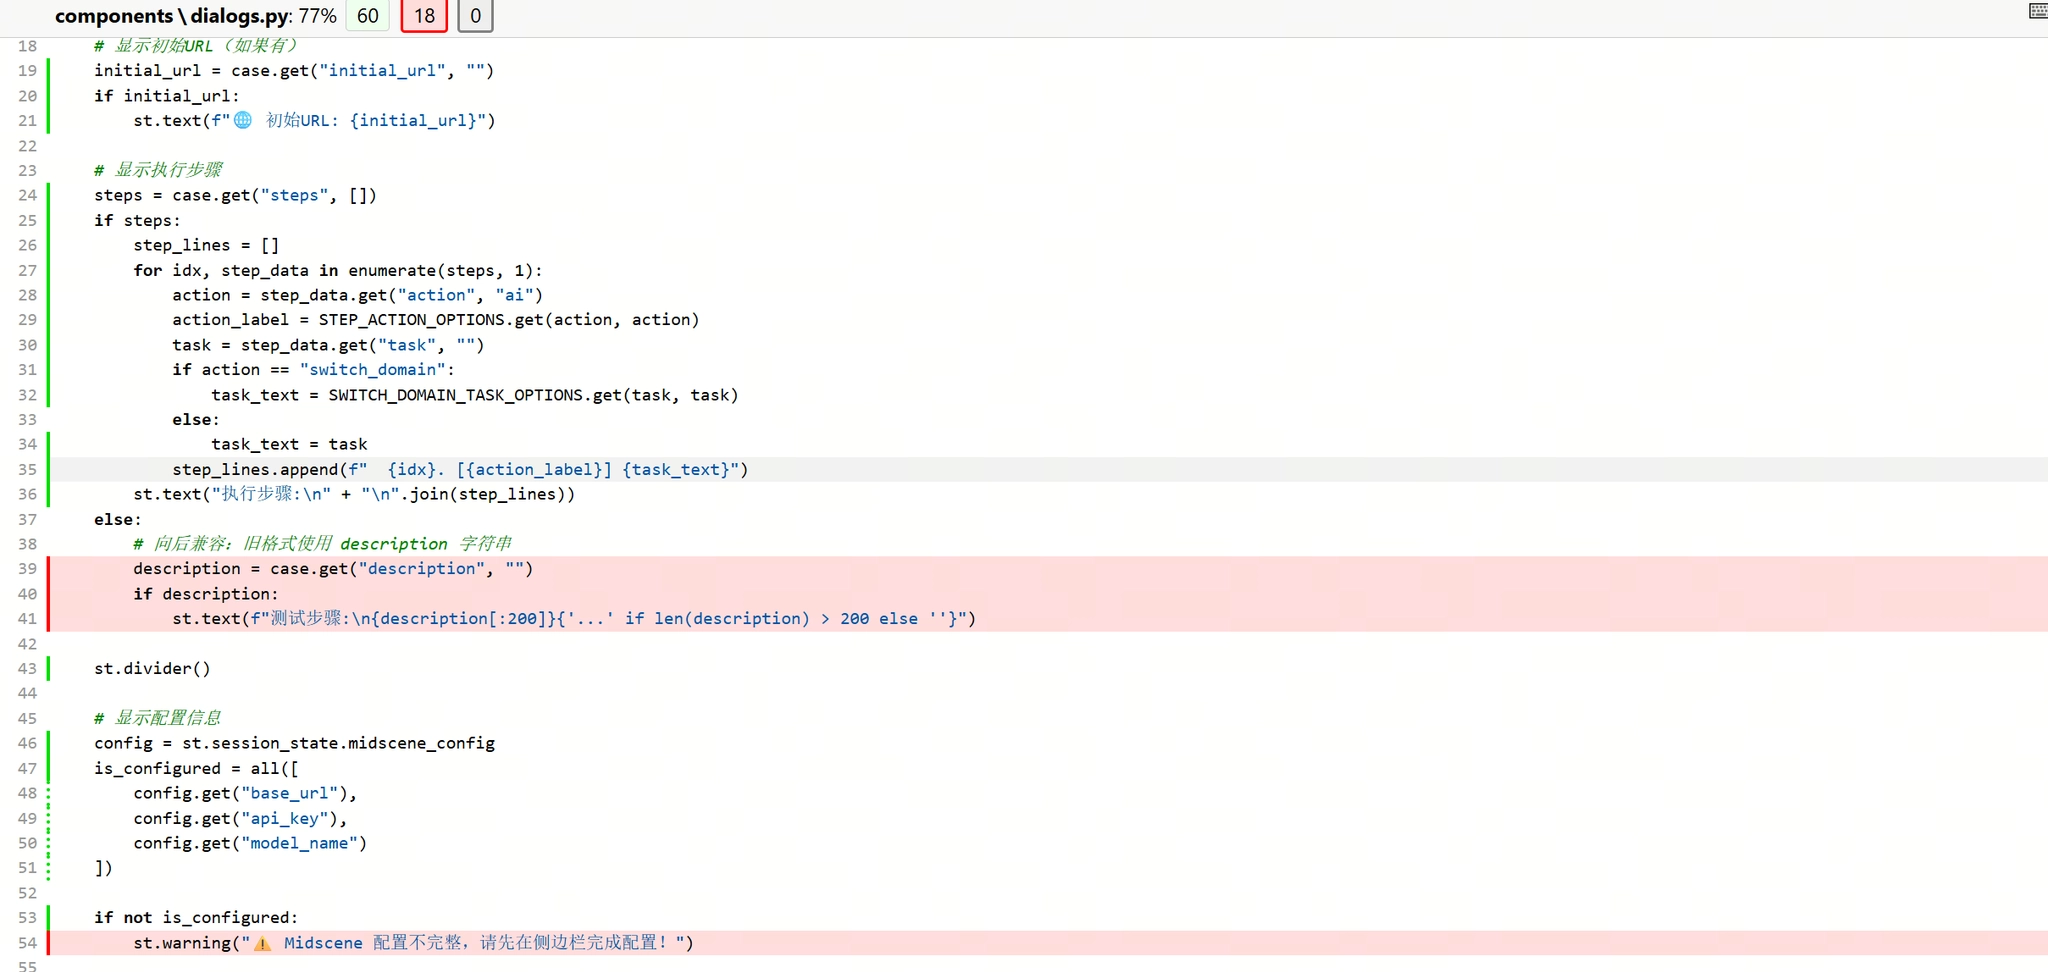Toggle the 0 excluded lines filter
Screen dimensions: 2048x972
click(x=475, y=16)
